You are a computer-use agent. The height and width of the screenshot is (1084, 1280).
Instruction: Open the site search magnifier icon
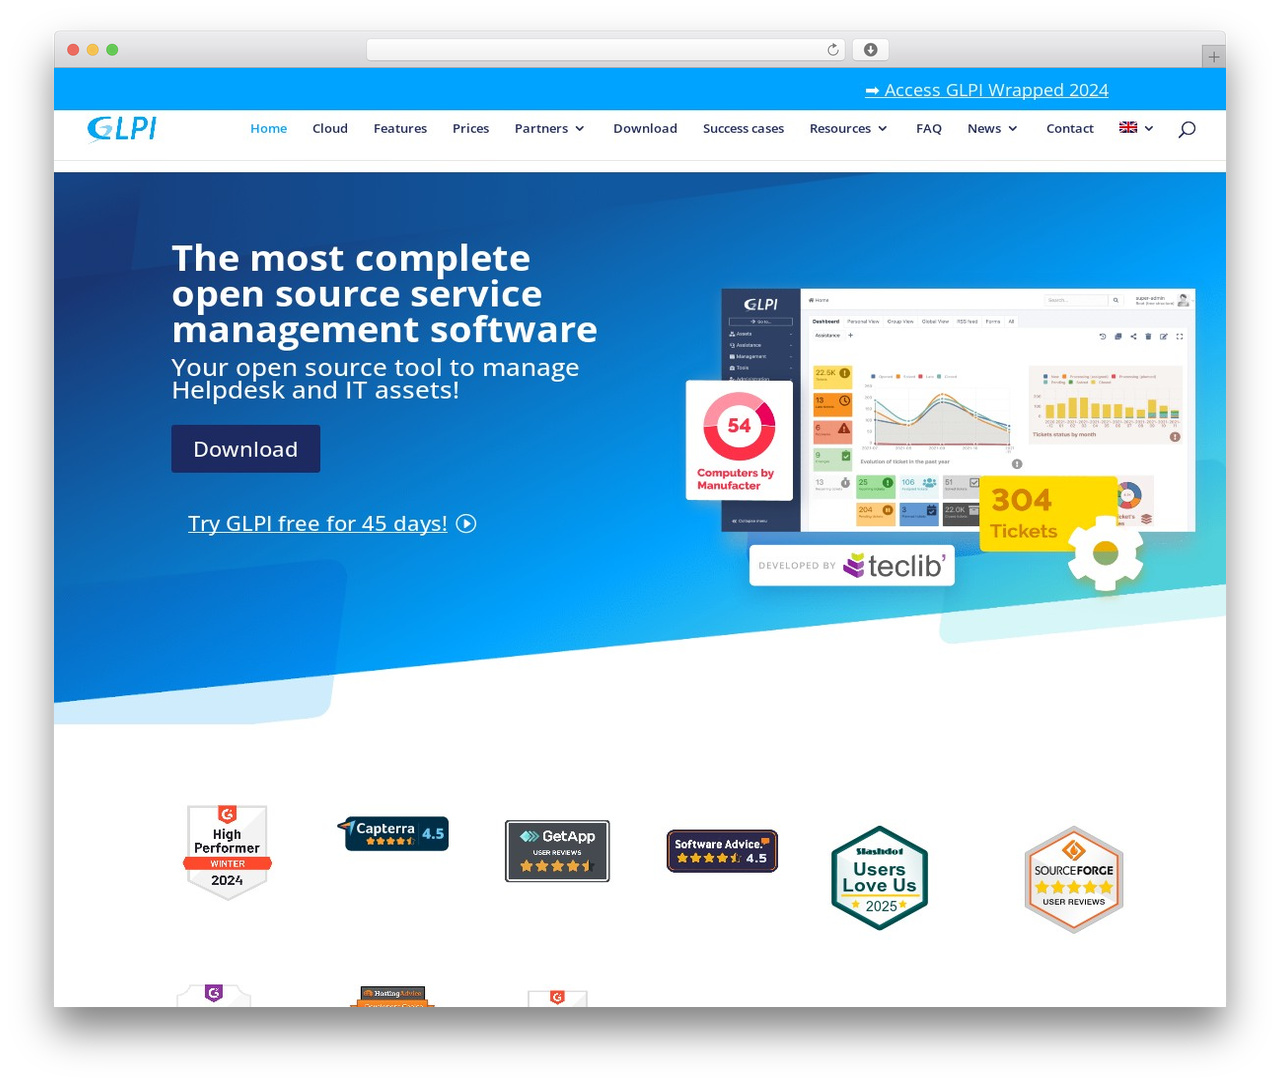tap(1187, 129)
